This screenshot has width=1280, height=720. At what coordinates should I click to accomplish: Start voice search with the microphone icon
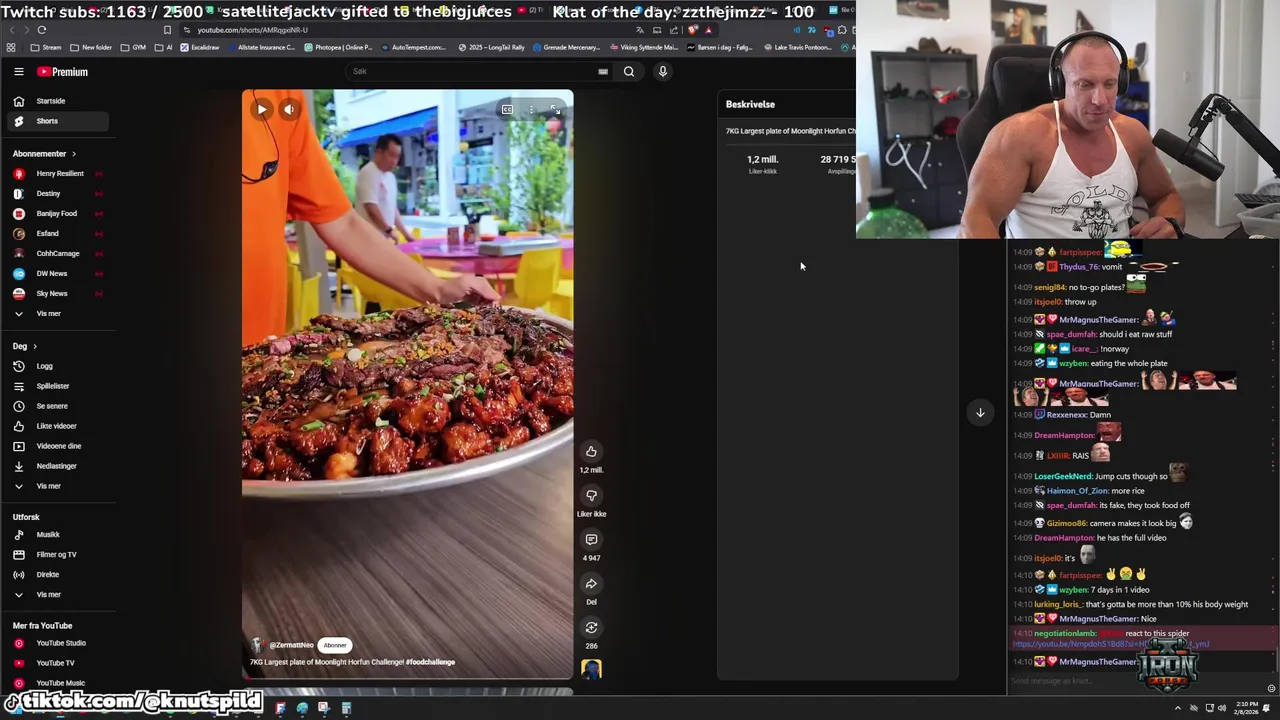click(x=662, y=72)
